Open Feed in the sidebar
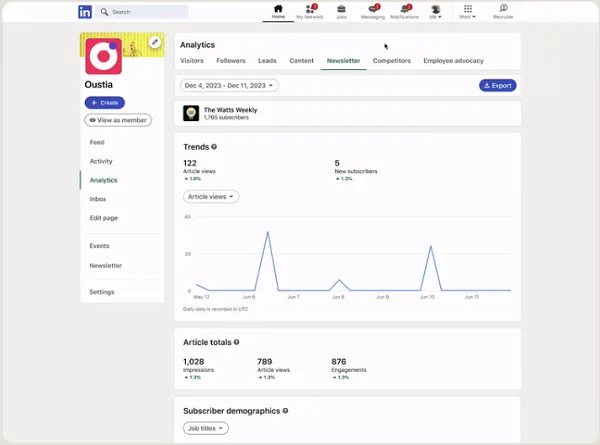 point(97,142)
